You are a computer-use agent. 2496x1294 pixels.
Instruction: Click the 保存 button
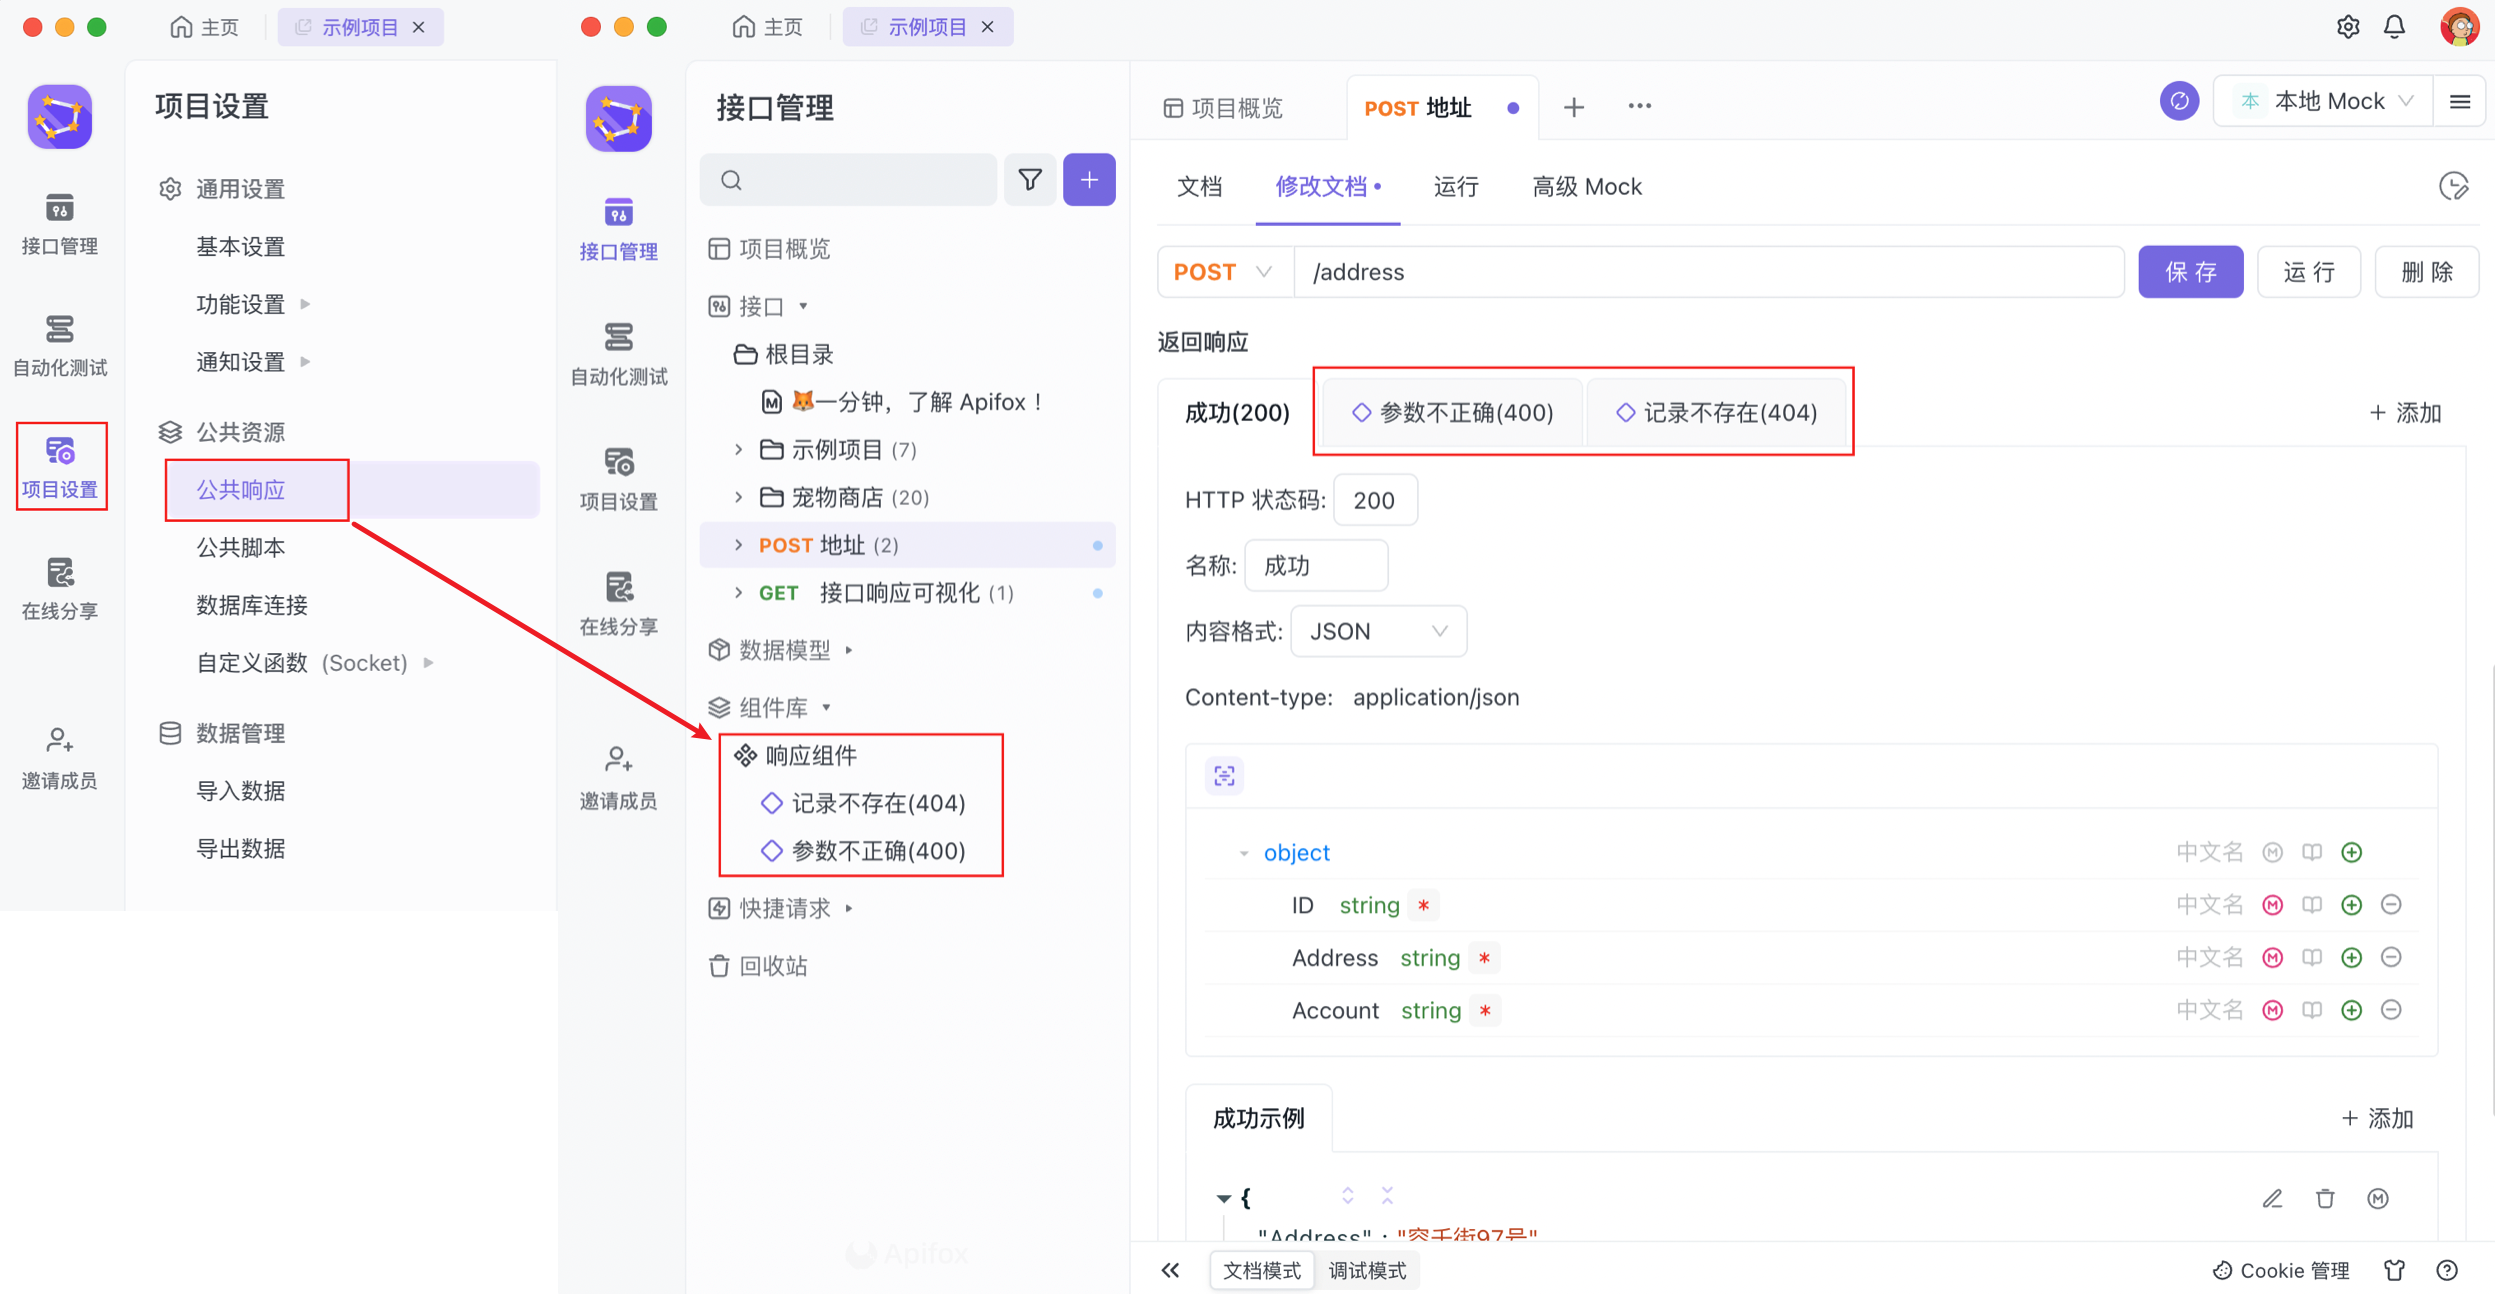pyautogui.click(x=2190, y=272)
